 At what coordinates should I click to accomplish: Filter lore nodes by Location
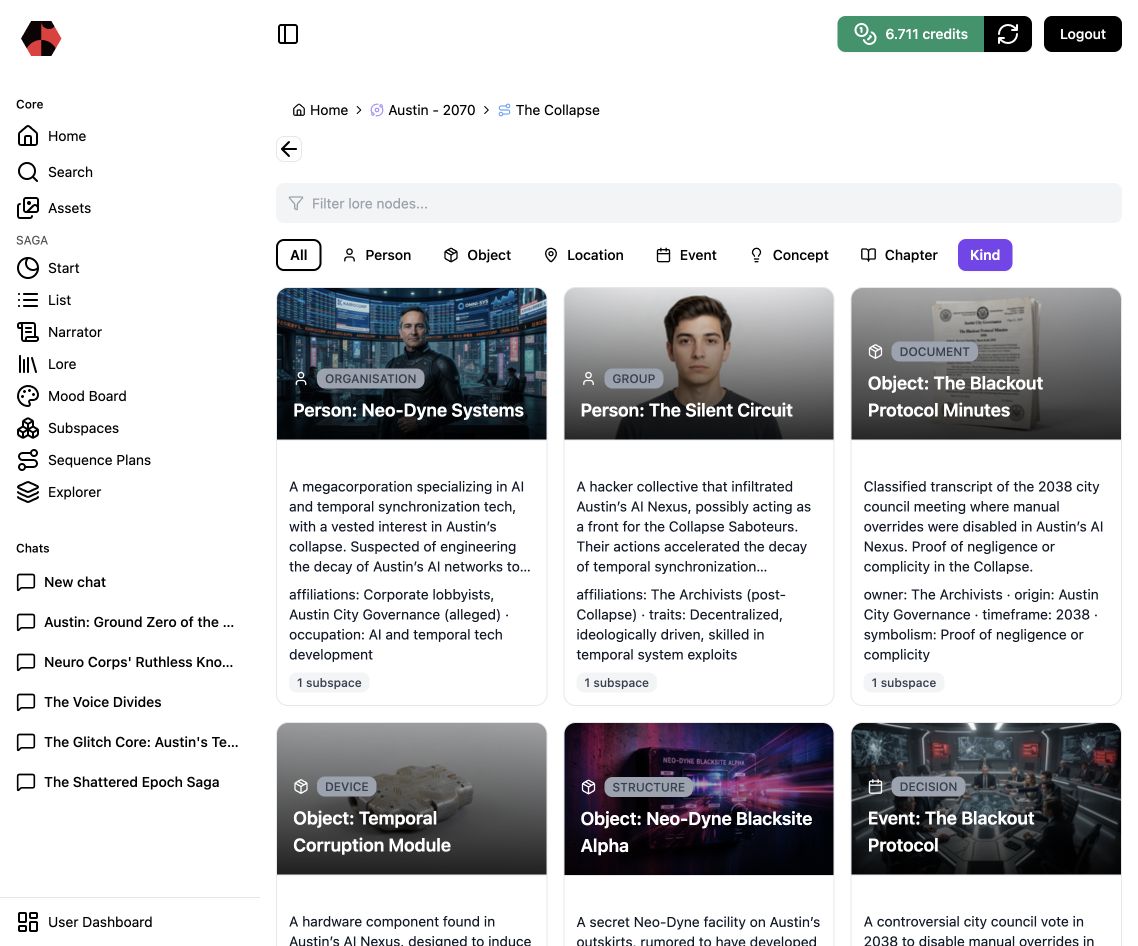[x=584, y=255]
